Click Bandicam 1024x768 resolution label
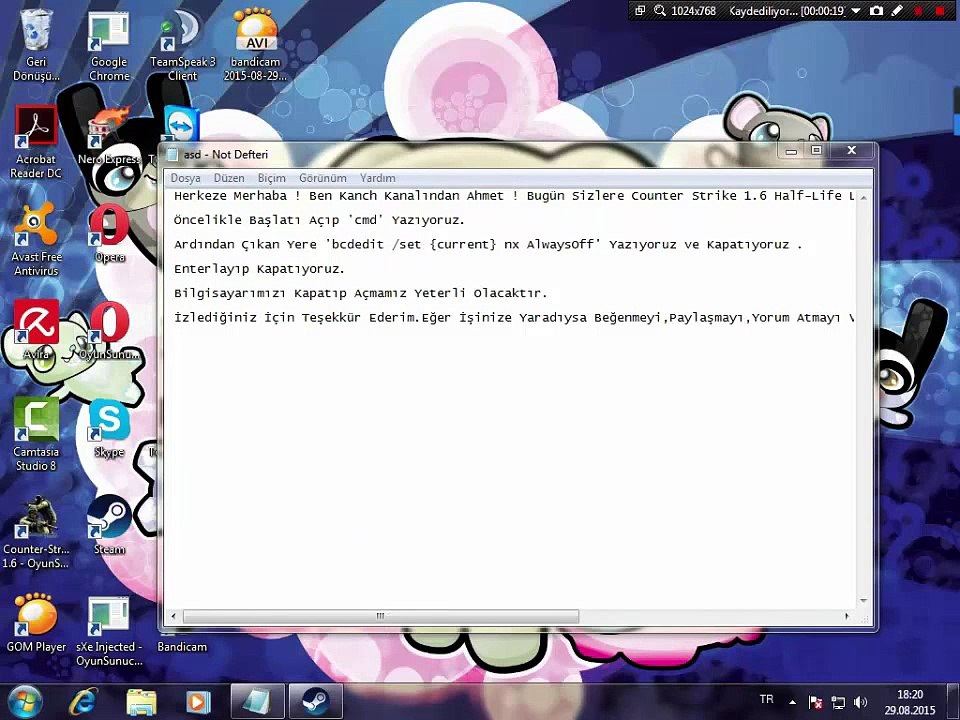The height and width of the screenshot is (720, 960). click(x=693, y=11)
